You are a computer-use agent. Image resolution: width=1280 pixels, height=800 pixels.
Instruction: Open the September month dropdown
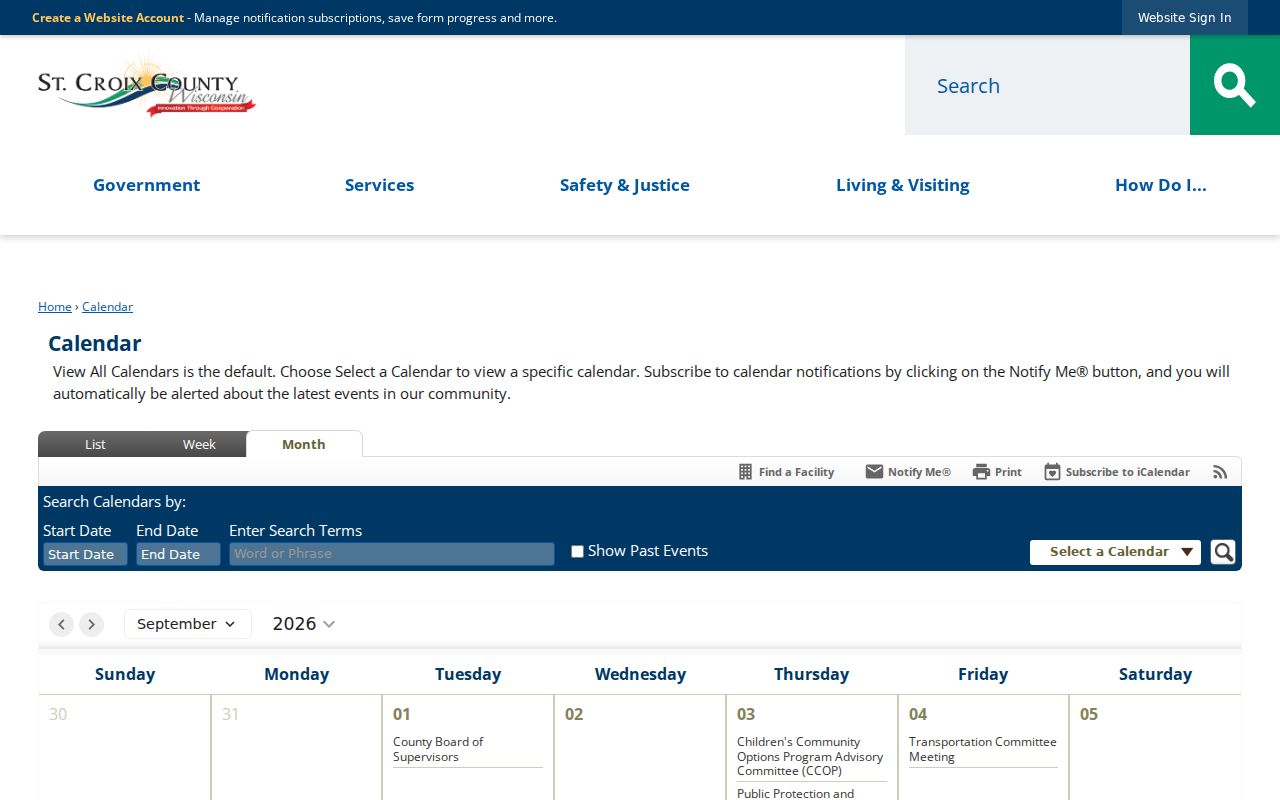(x=187, y=624)
